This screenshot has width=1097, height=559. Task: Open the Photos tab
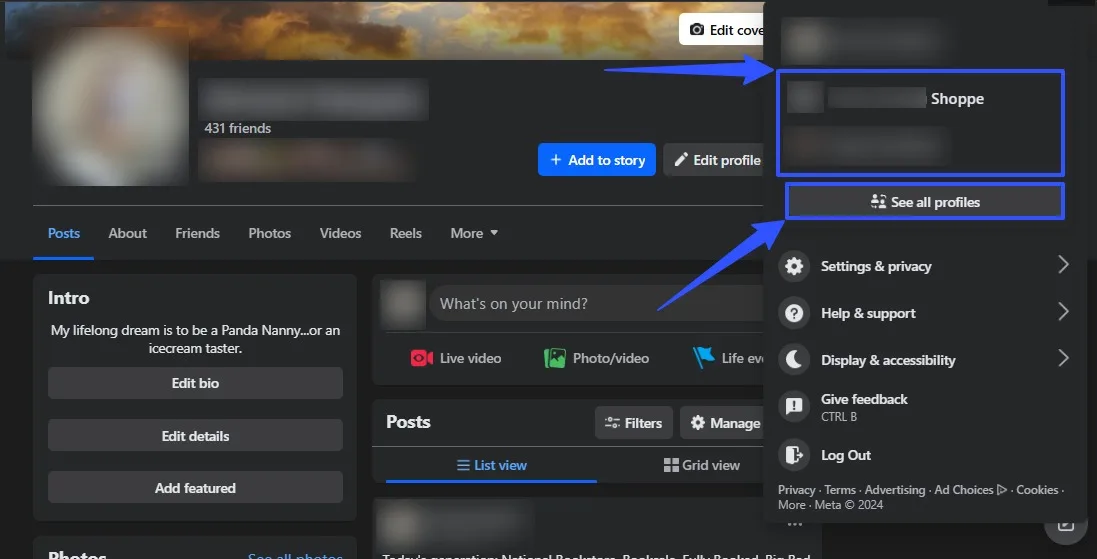(270, 233)
